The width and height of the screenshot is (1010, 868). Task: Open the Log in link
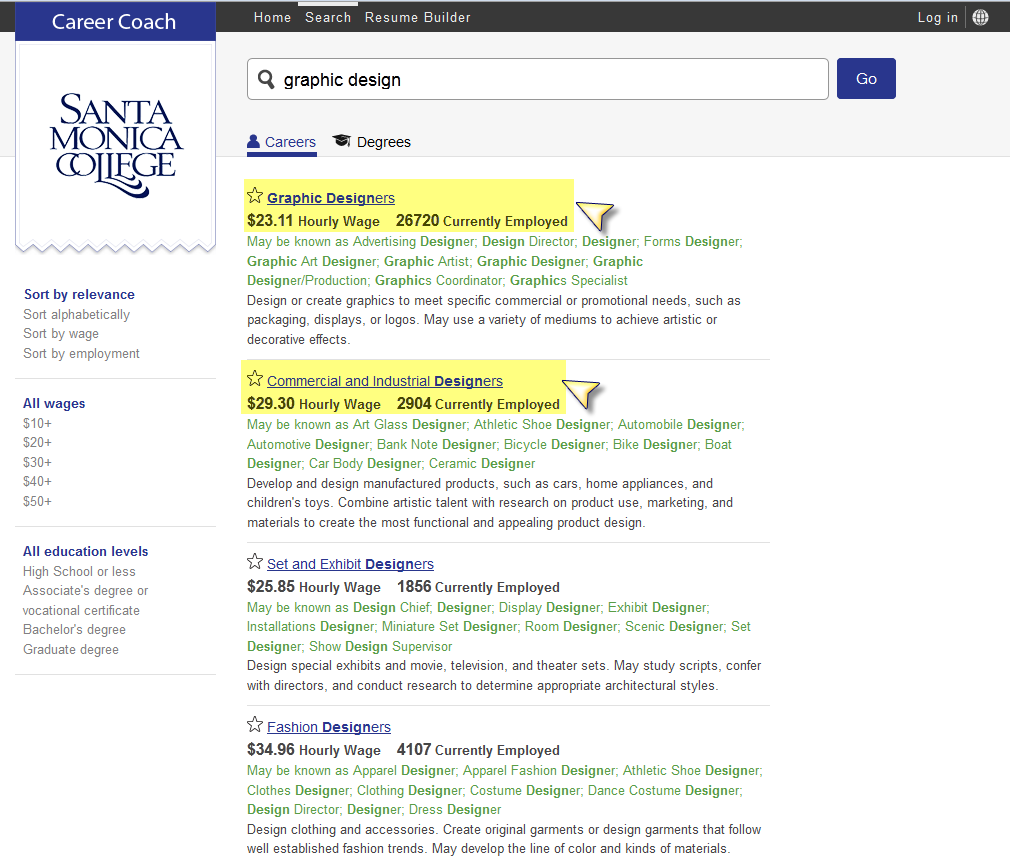tap(937, 17)
